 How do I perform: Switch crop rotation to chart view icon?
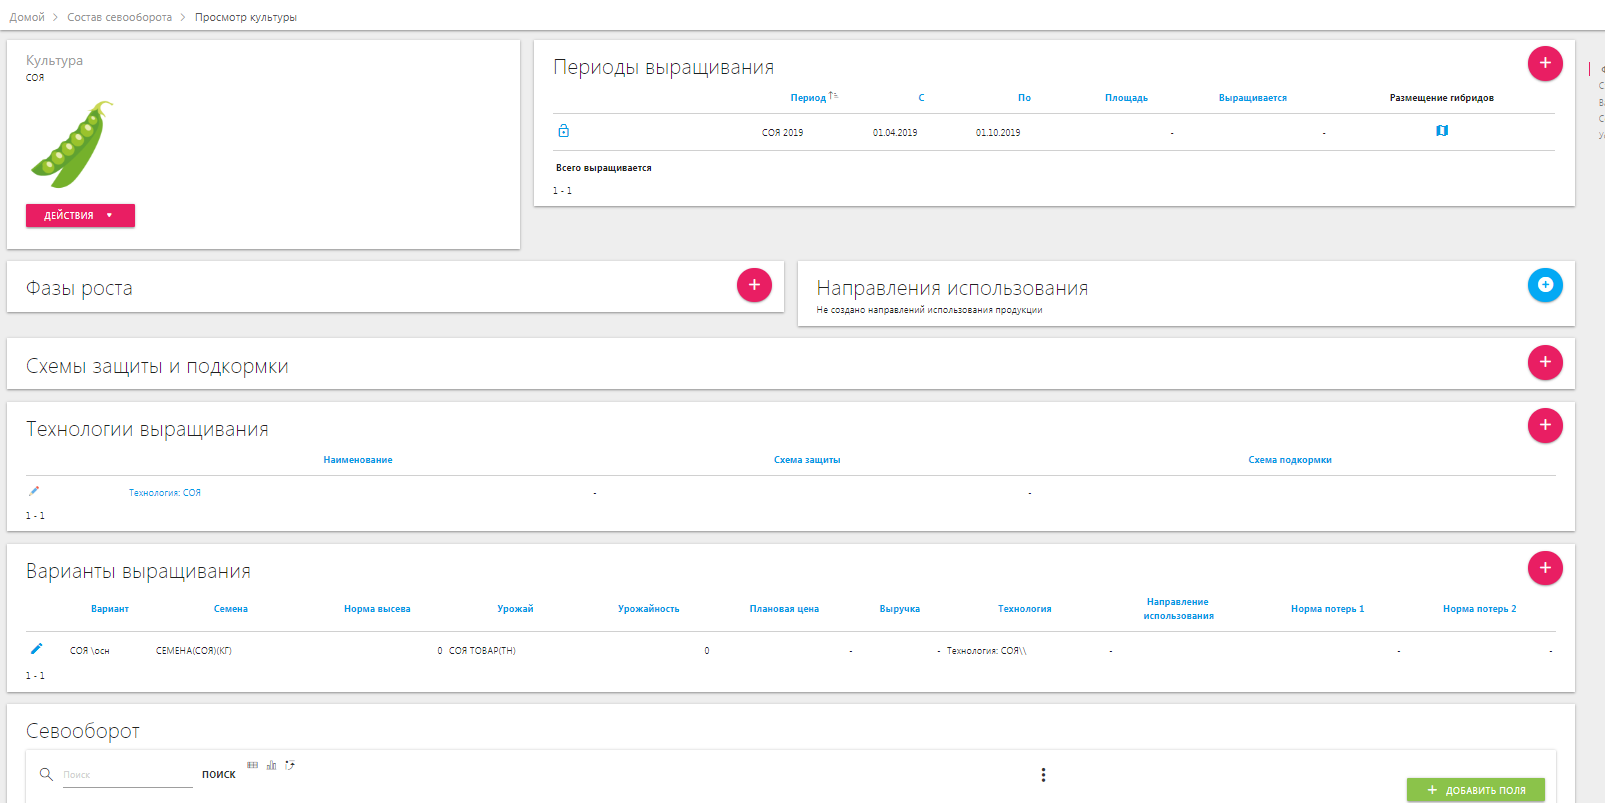271,765
